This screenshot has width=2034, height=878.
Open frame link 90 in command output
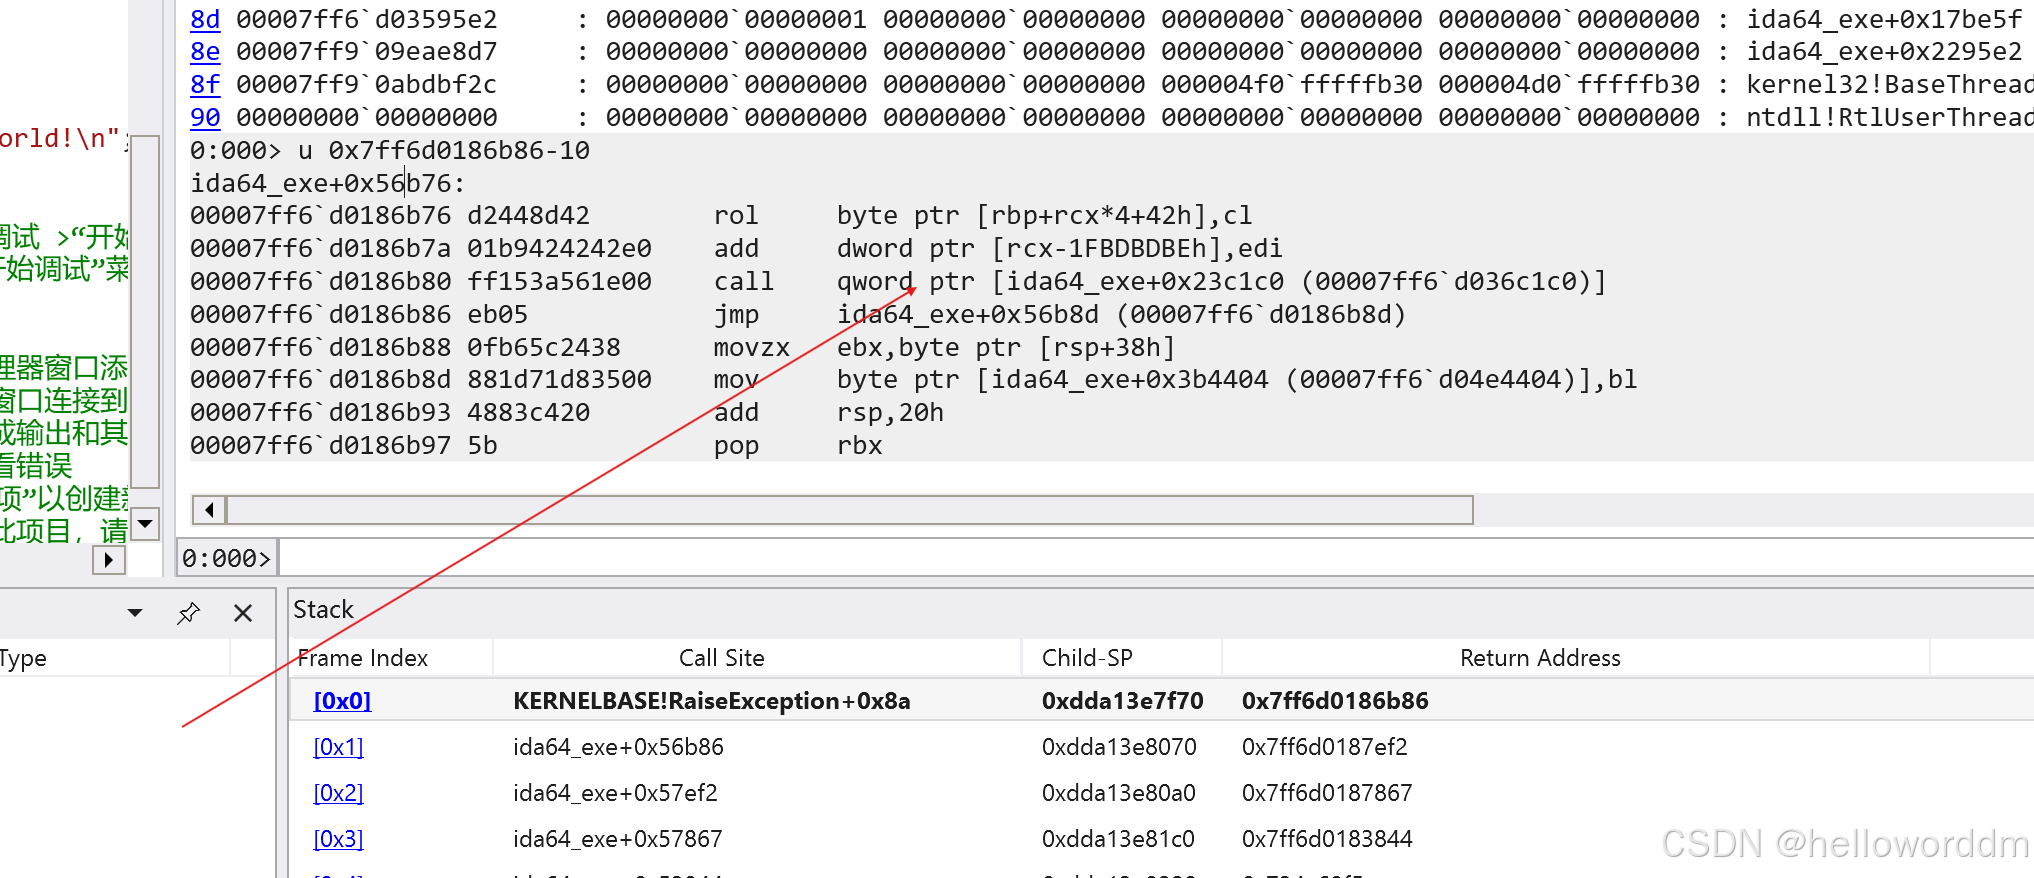205,117
